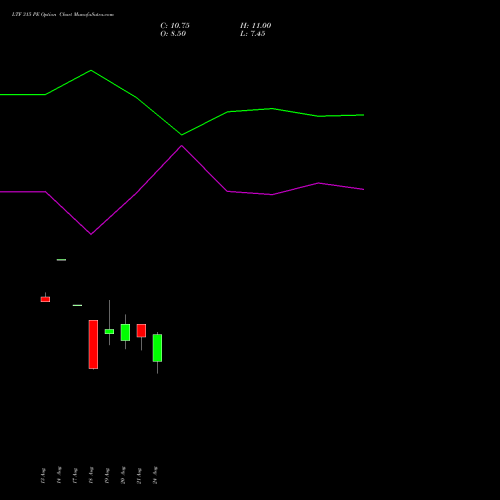Click the 20 Aug date label

(123, 475)
